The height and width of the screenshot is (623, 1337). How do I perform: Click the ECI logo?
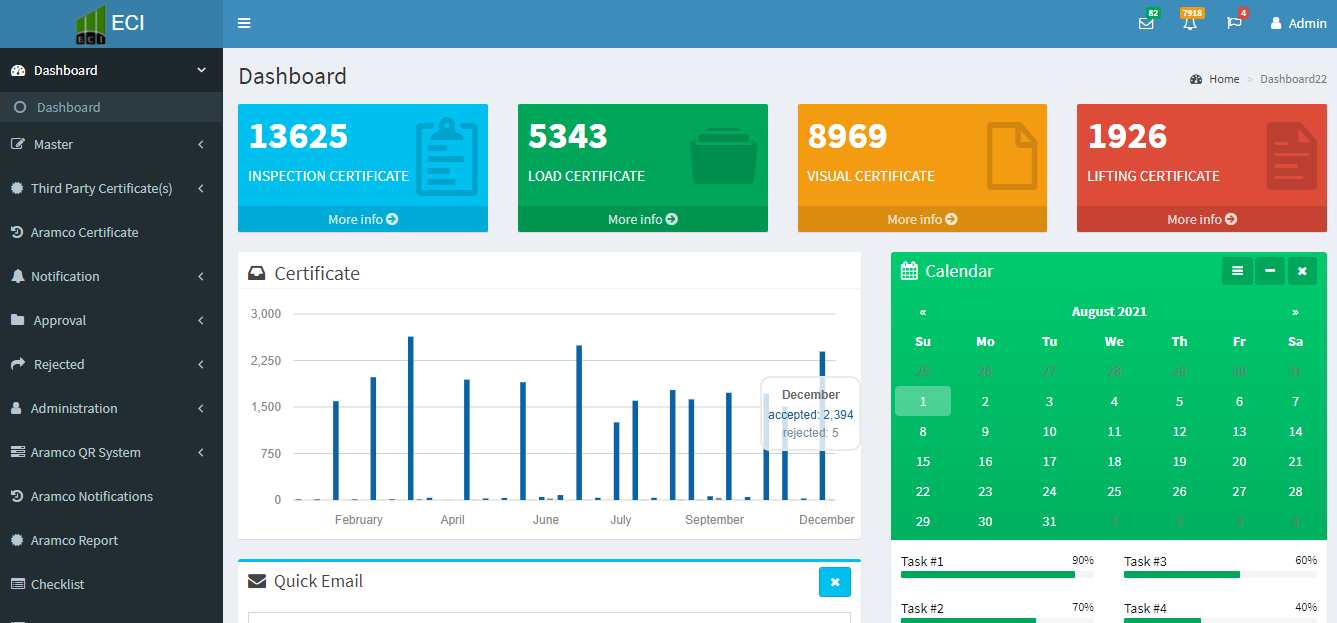111,24
